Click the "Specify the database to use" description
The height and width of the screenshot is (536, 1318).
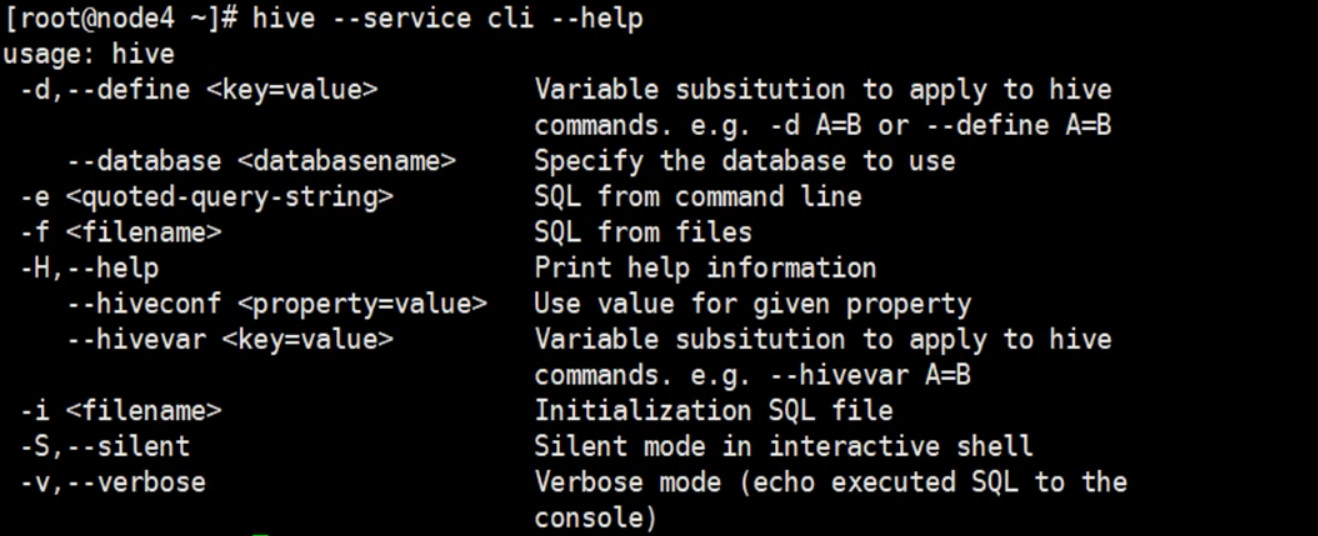(x=744, y=161)
